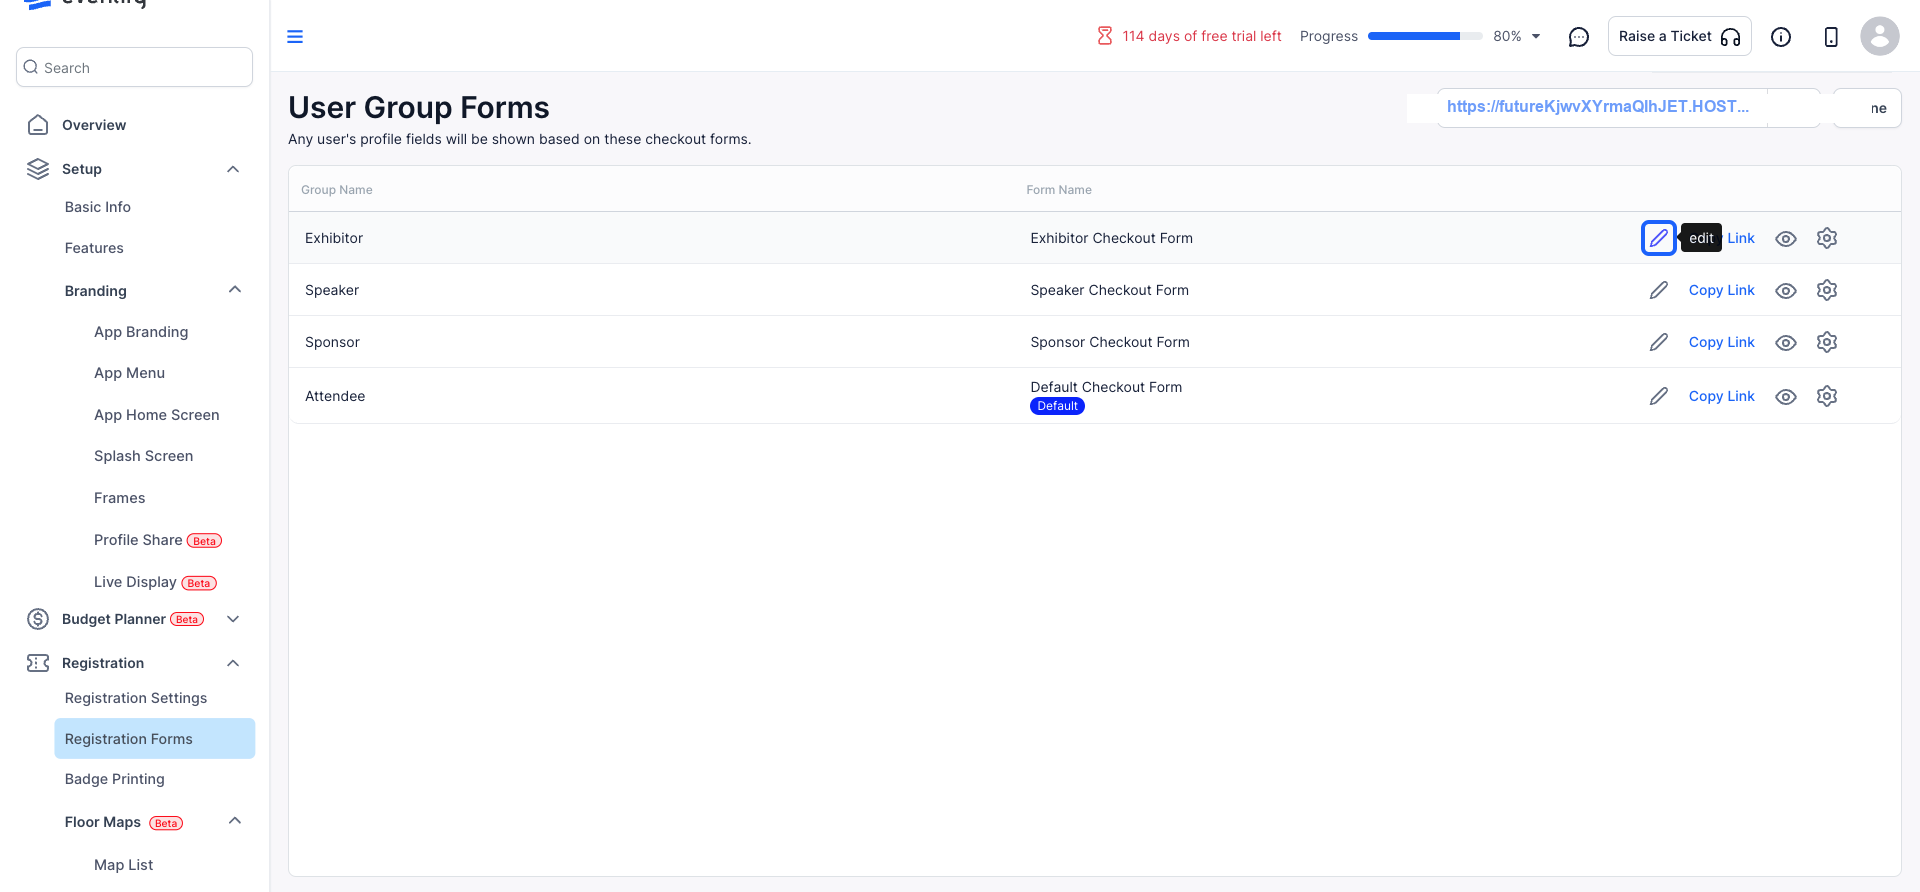Open the mobile preview icon
1920x892 pixels.
pos(1830,37)
